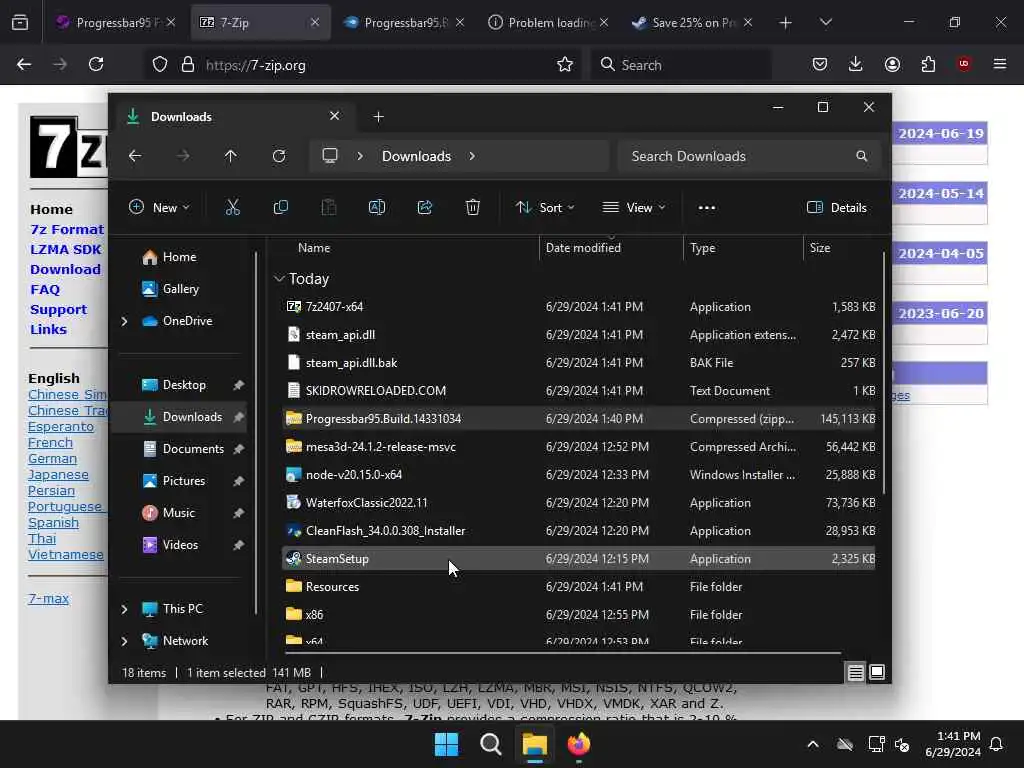Open Firefox downloads panel arrow icon
1024x768 pixels.
(x=856, y=64)
